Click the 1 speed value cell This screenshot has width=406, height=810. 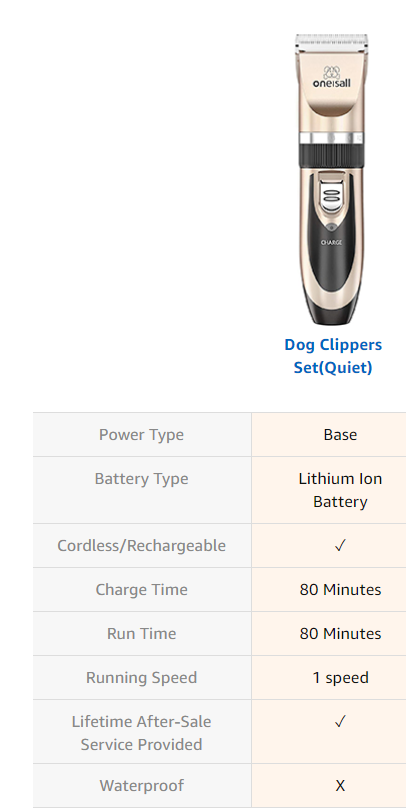(x=340, y=677)
